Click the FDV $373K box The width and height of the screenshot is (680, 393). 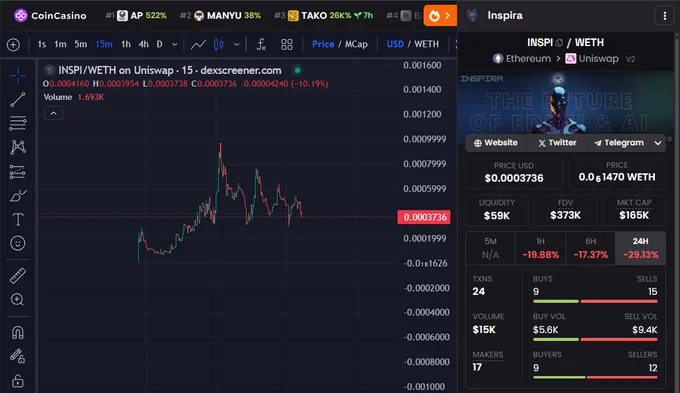point(565,210)
